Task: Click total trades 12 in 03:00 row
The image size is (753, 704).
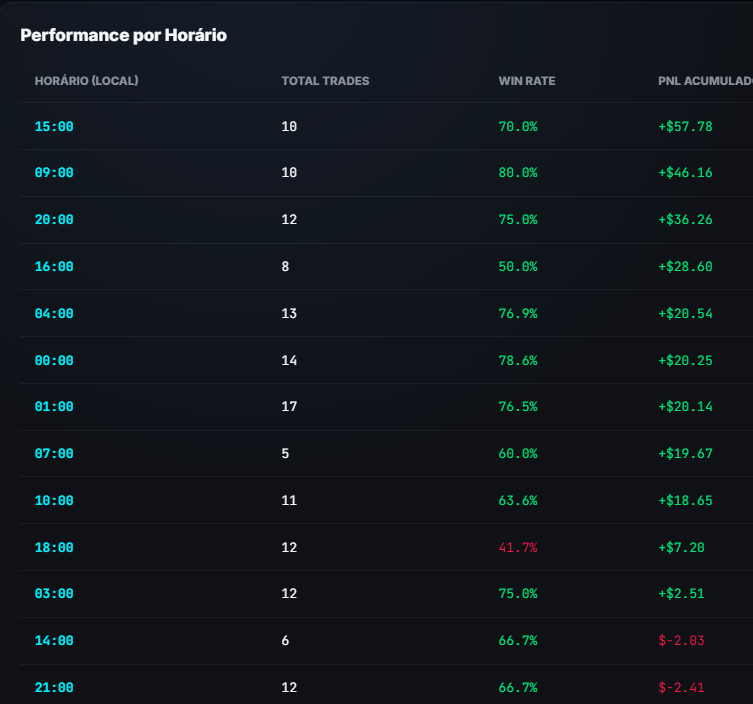Action: tap(289, 595)
